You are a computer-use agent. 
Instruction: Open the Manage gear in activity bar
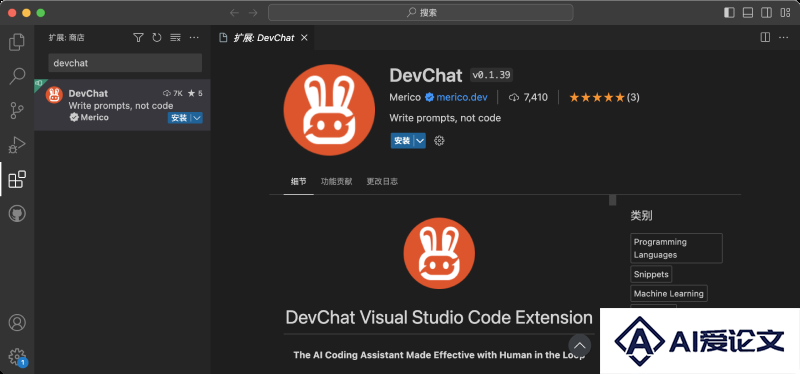click(17, 356)
